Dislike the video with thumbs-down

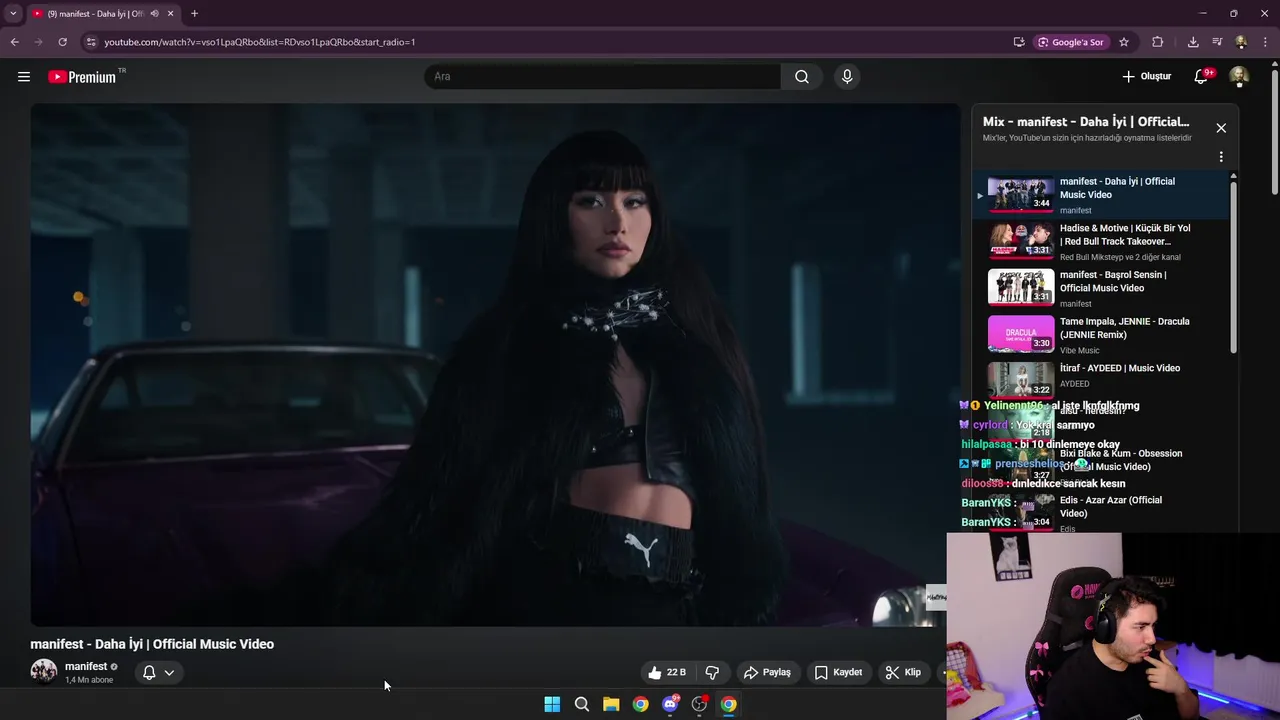[x=712, y=672]
